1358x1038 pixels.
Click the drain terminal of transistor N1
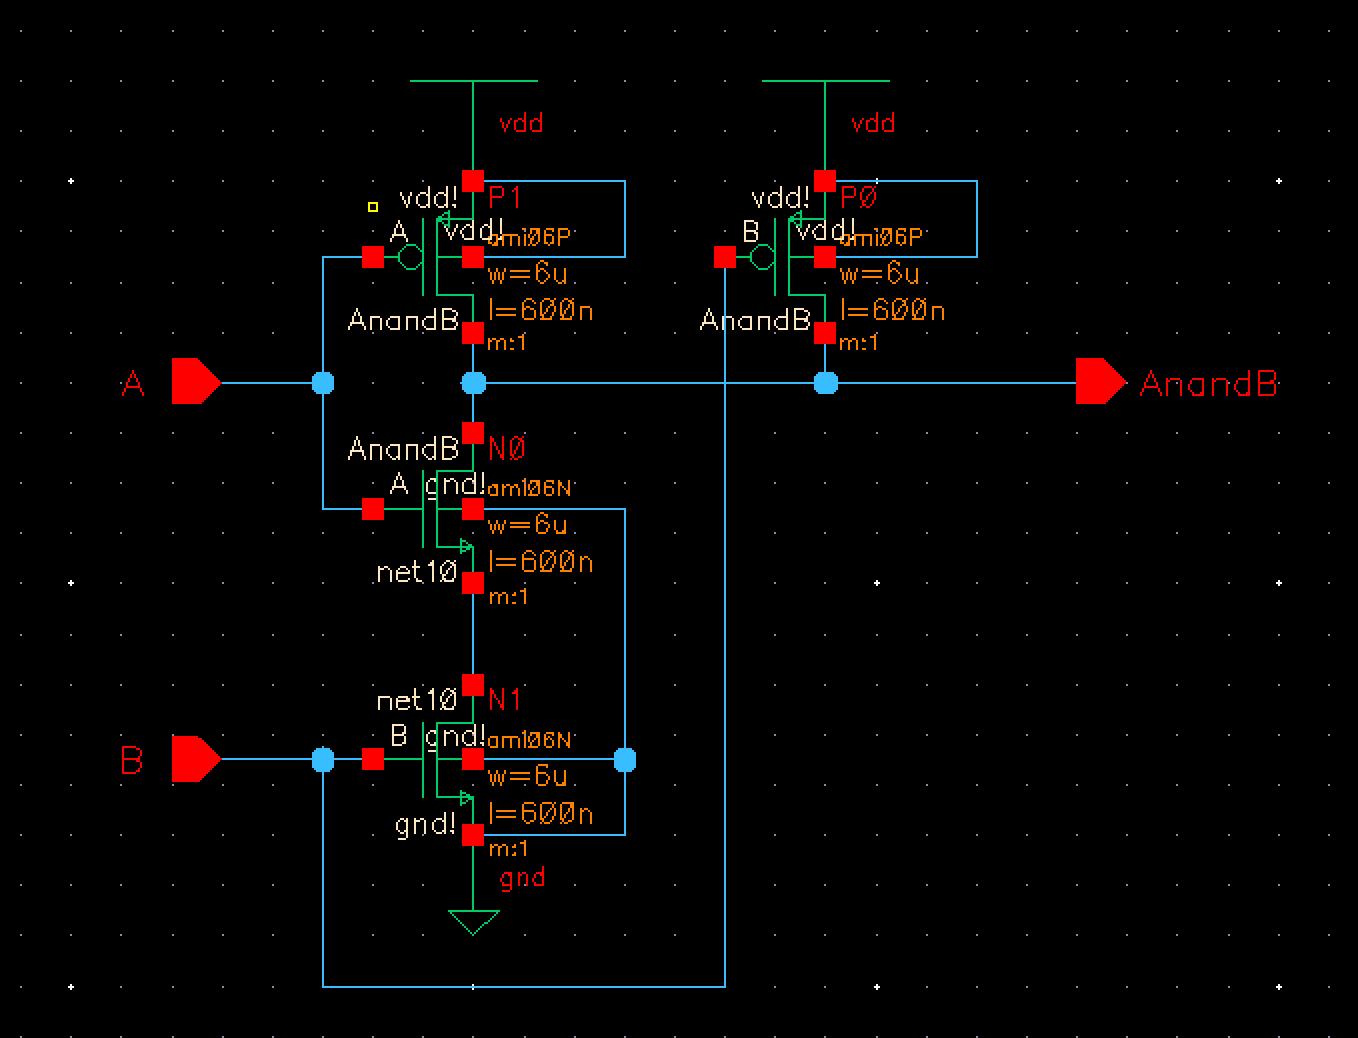coord(474,685)
